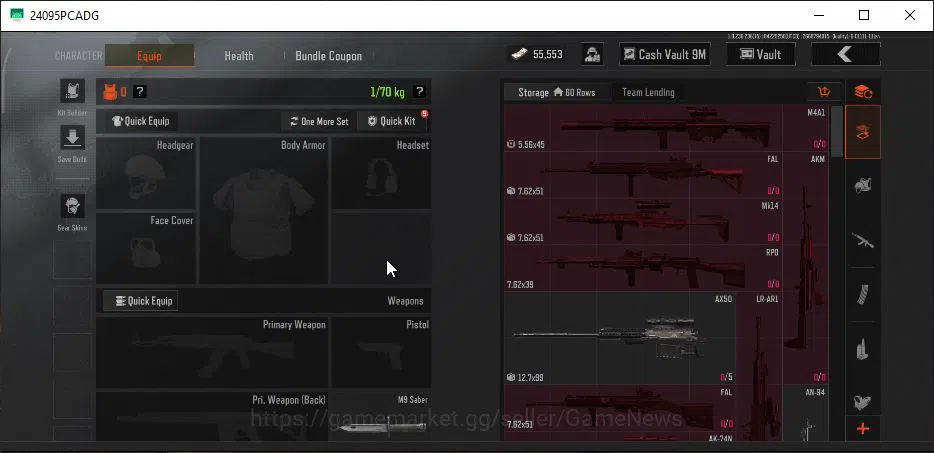This screenshot has width=934, height=453.
Task: Click the Save Build download icon
Action: (72, 138)
